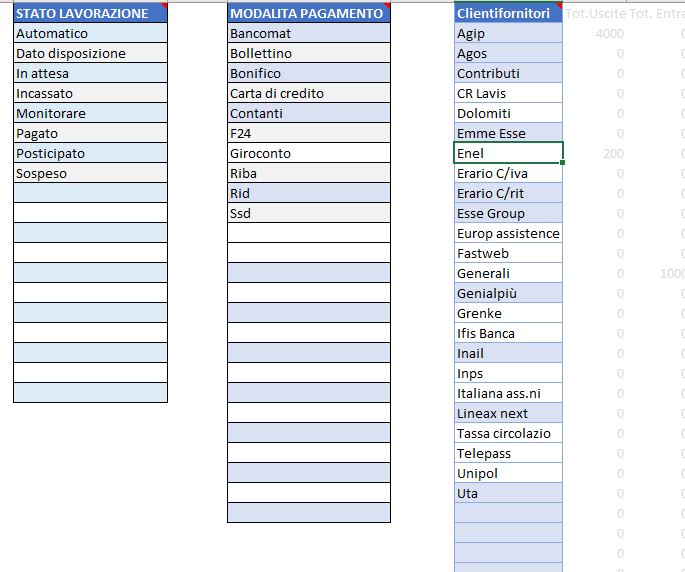
Task: Click the 'Monitorare' cell
Action: (x=90, y=114)
